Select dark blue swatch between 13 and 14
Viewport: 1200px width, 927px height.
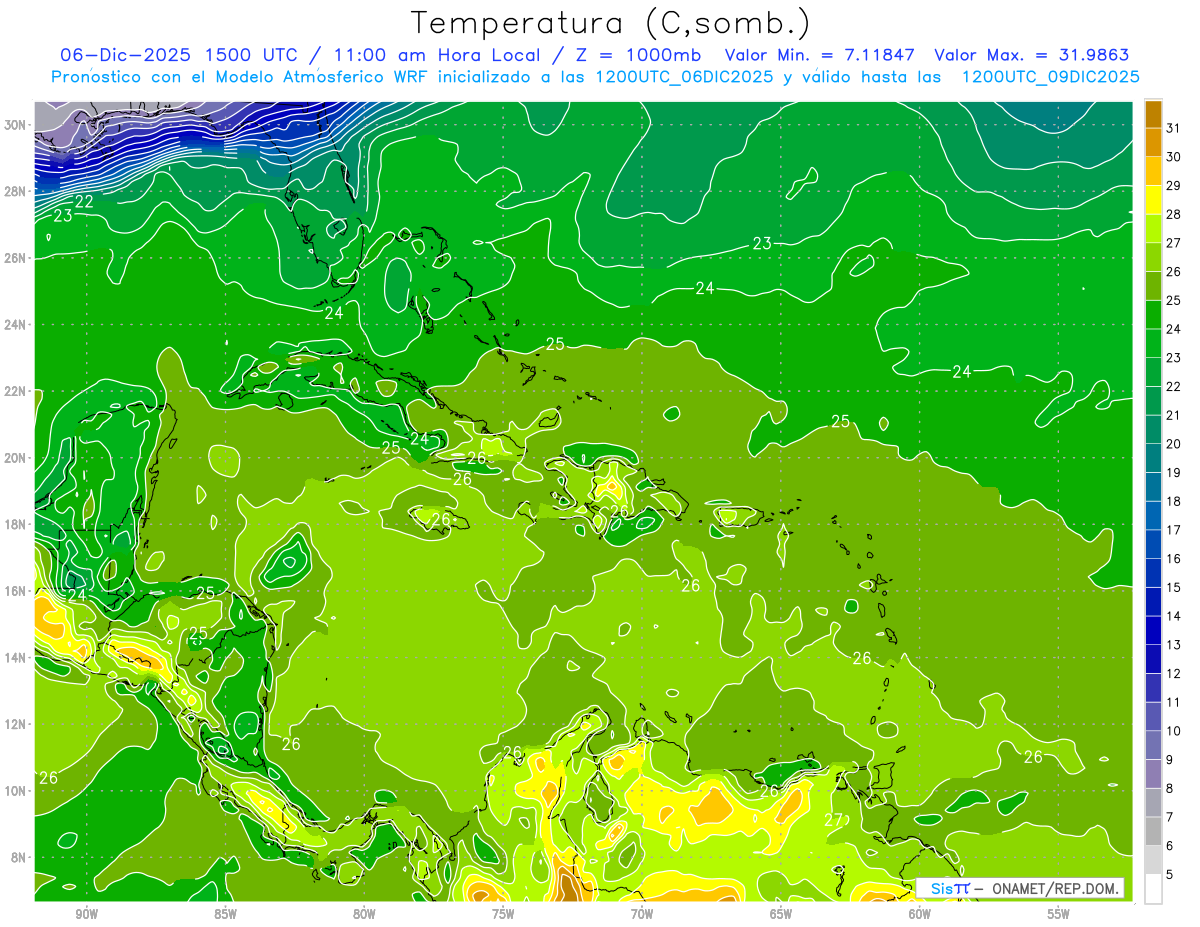coord(1153,630)
